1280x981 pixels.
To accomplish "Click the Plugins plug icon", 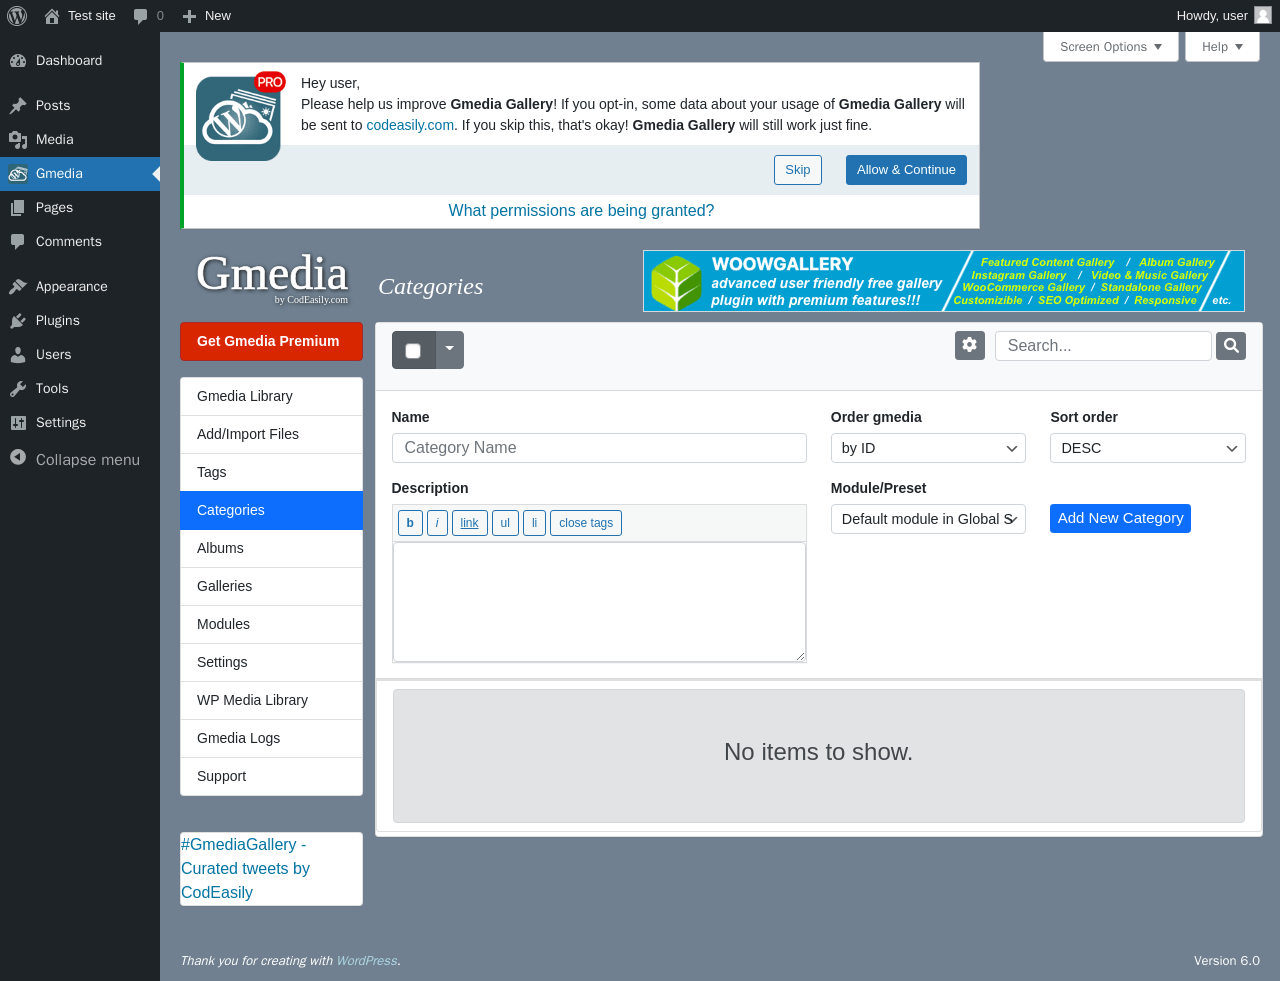I will click(x=18, y=320).
